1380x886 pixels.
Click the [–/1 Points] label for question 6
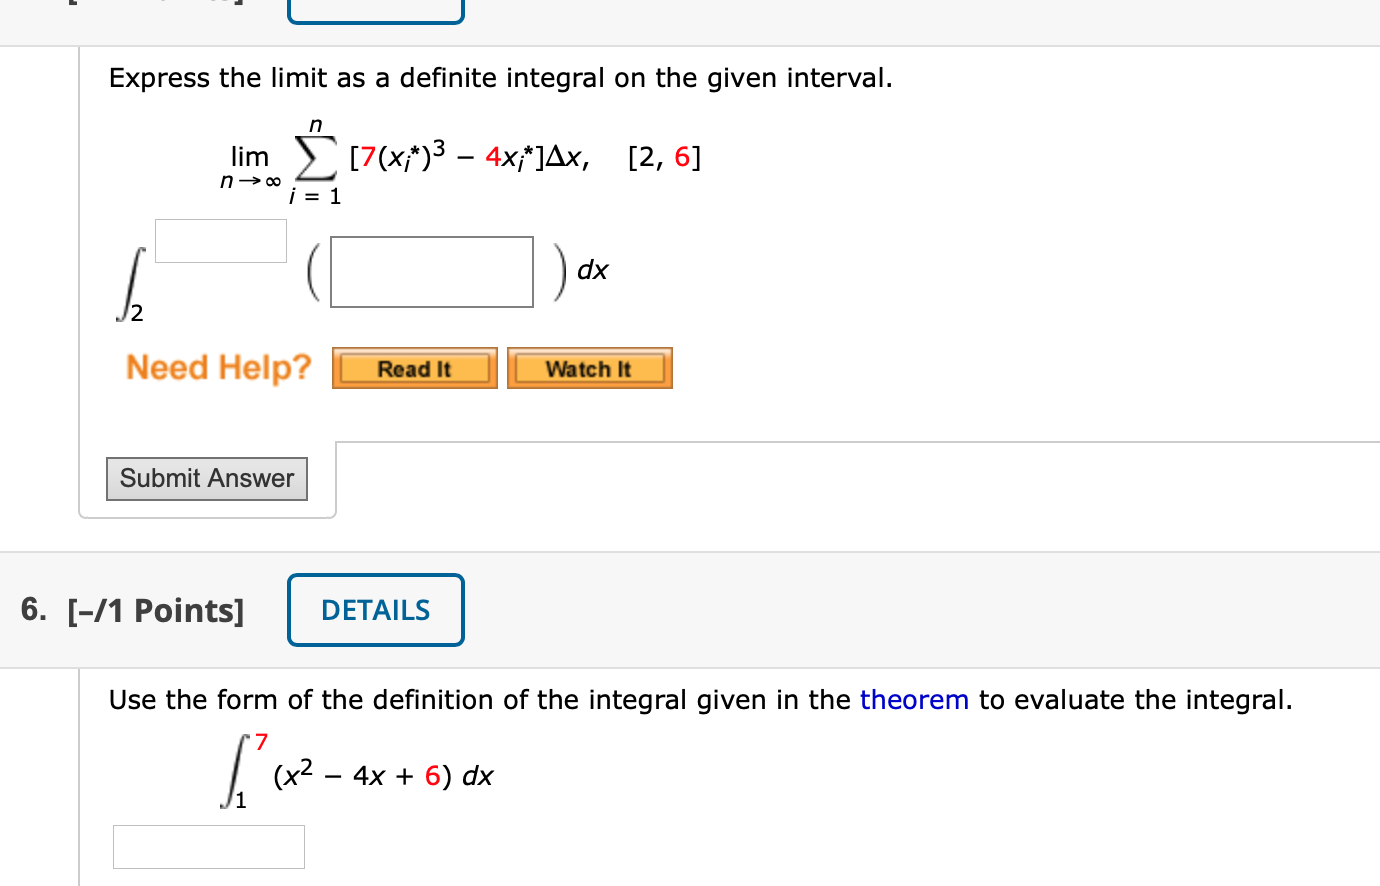point(156,610)
